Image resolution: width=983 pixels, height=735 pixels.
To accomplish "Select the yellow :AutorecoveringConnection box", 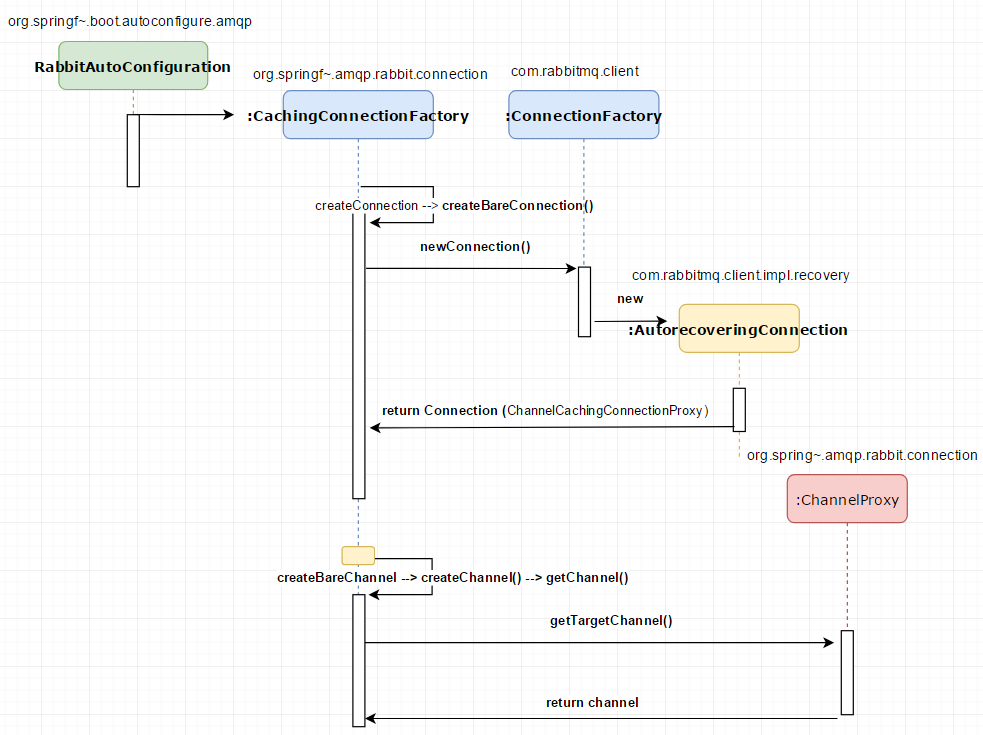I will click(739, 329).
